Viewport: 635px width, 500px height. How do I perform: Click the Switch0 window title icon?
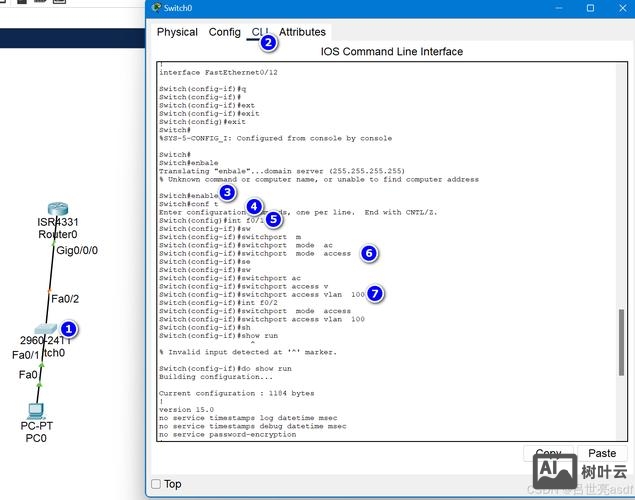point(155,8)
